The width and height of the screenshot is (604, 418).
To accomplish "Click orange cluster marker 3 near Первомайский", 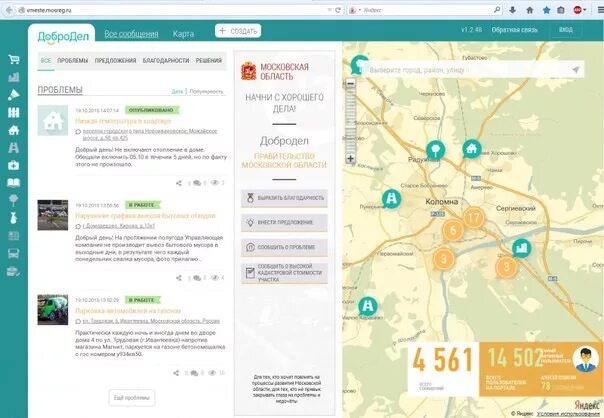I will [443, 259].
